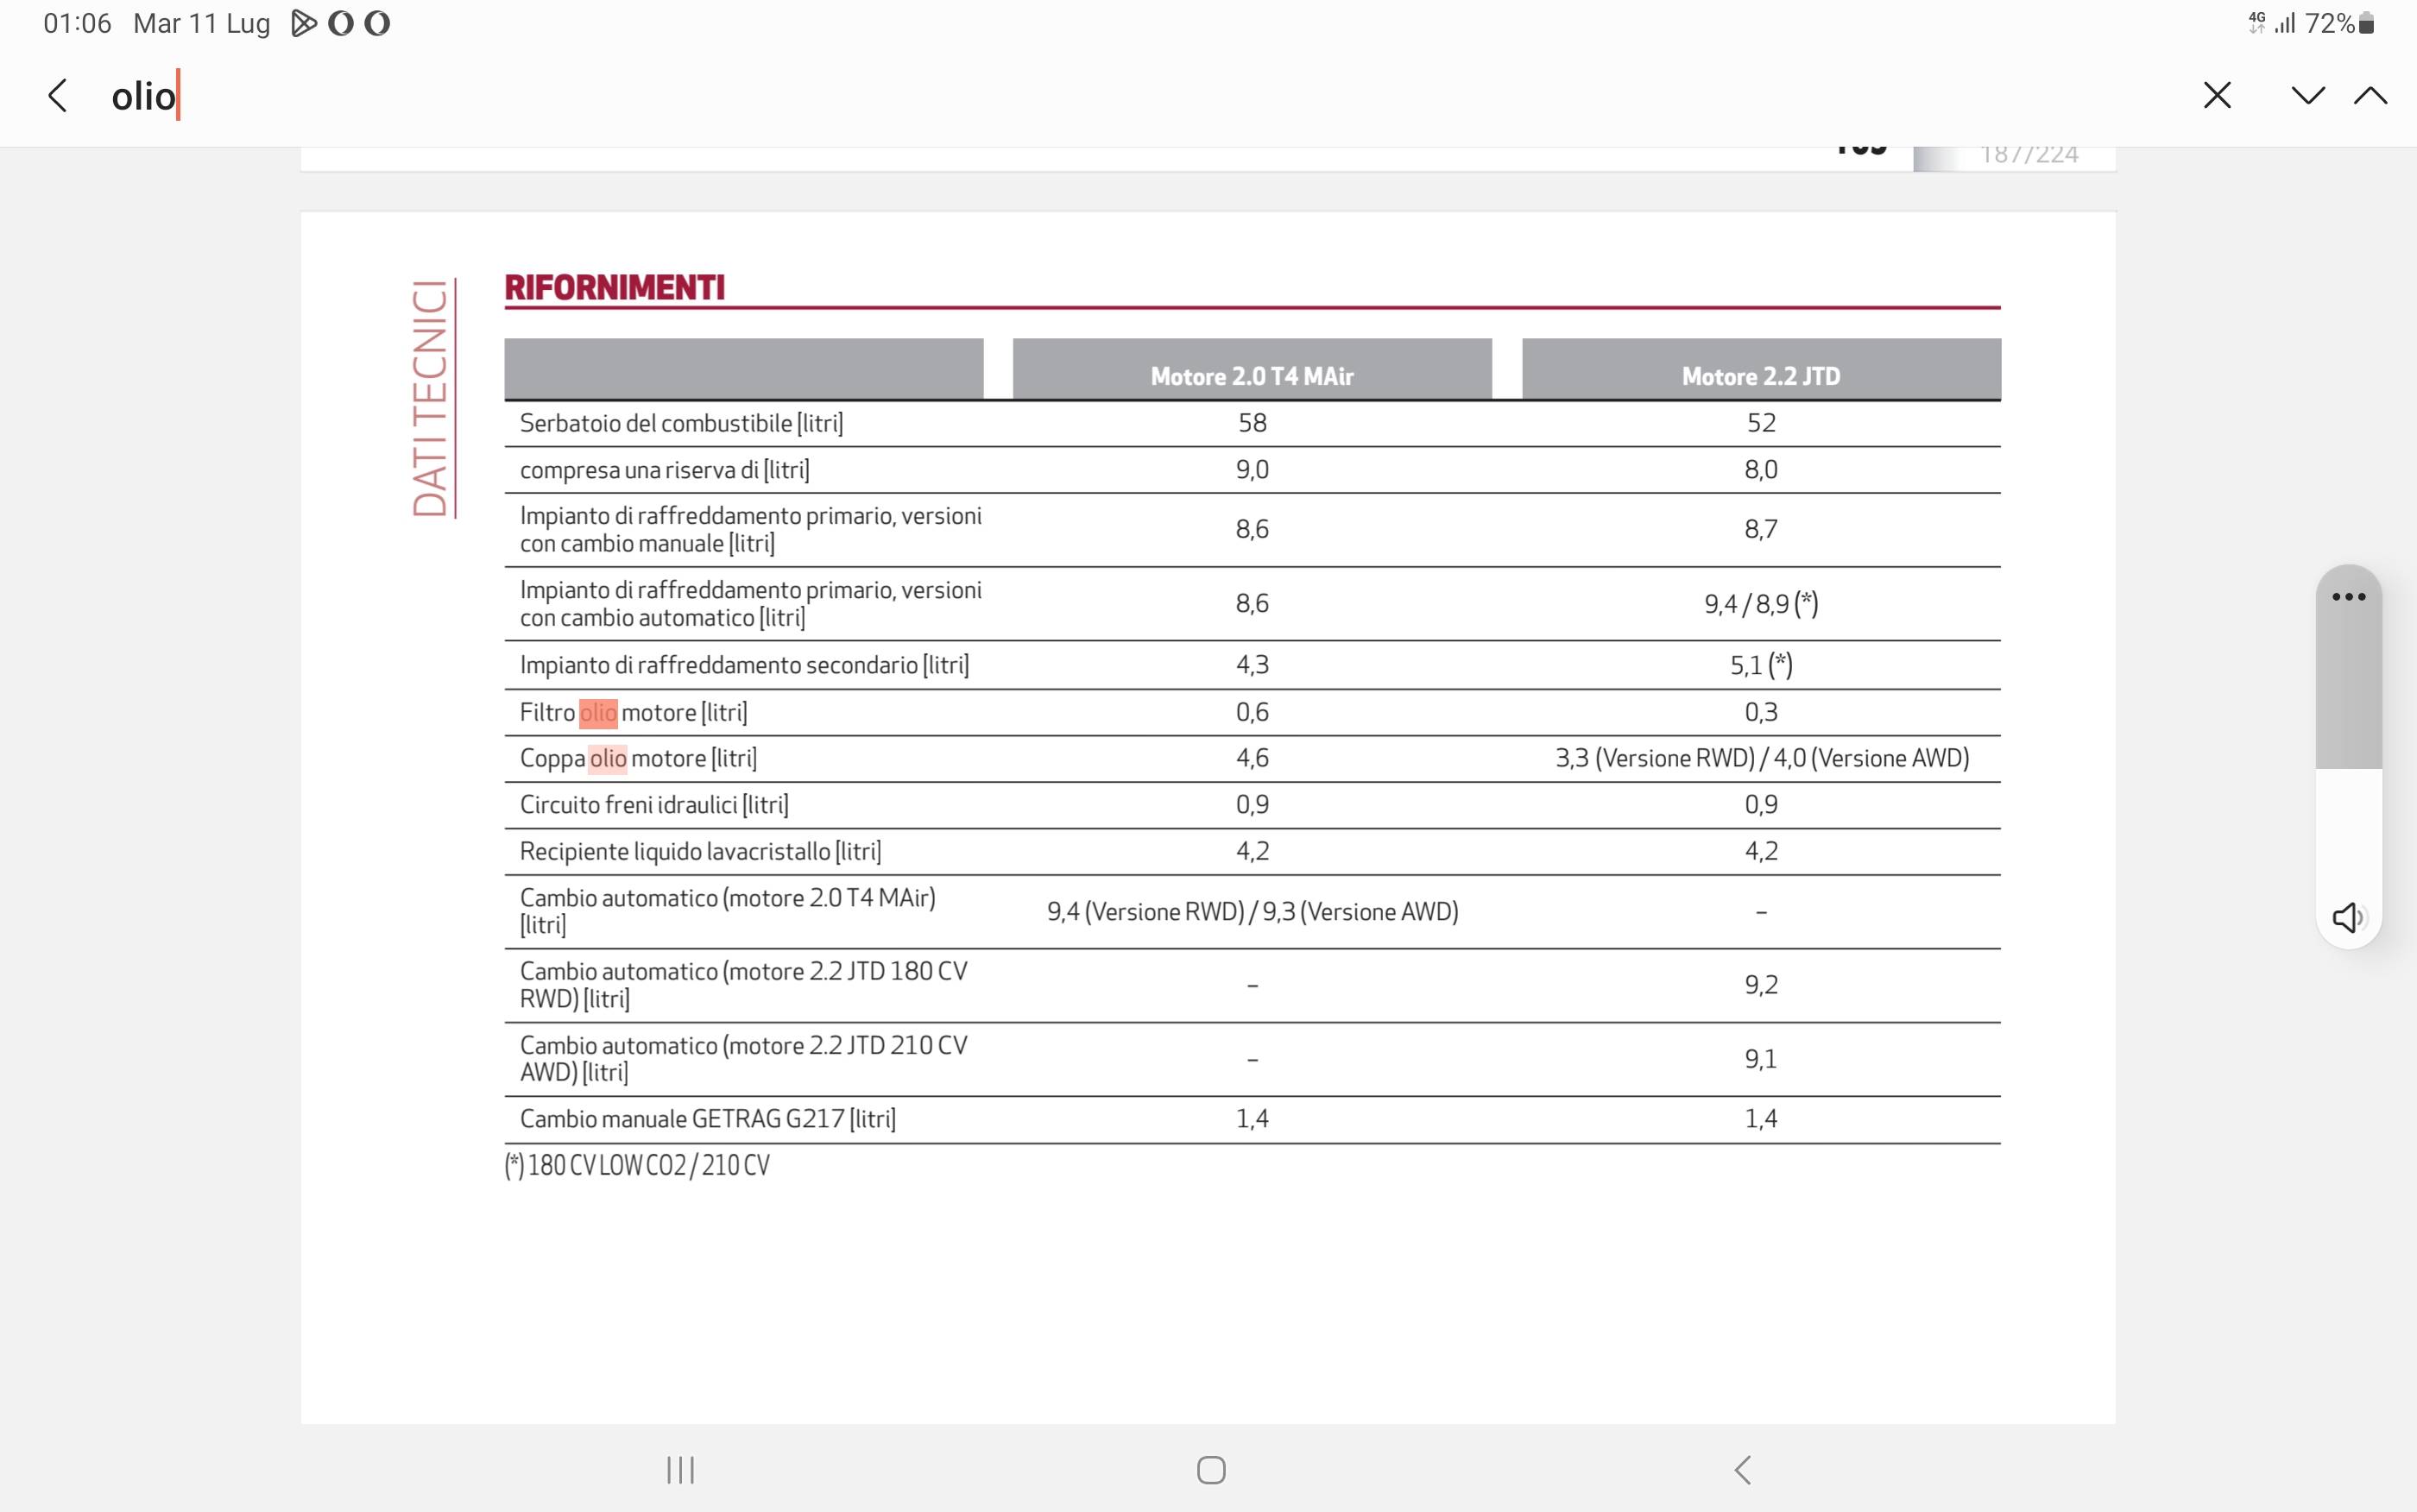Select '3,3 (Versione RWD) / 4,0 (Versione AWD)'

click(1761, 759)
